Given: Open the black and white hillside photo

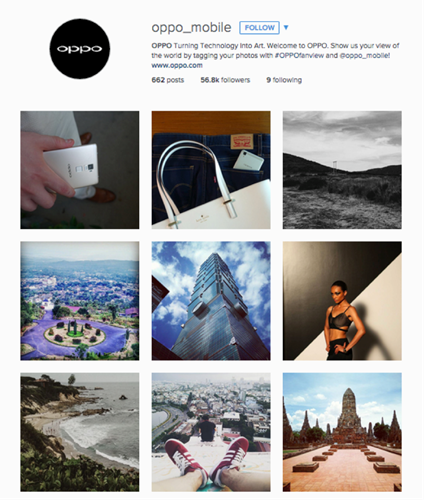Looking at the screenshot, I should tap(342, 170).
